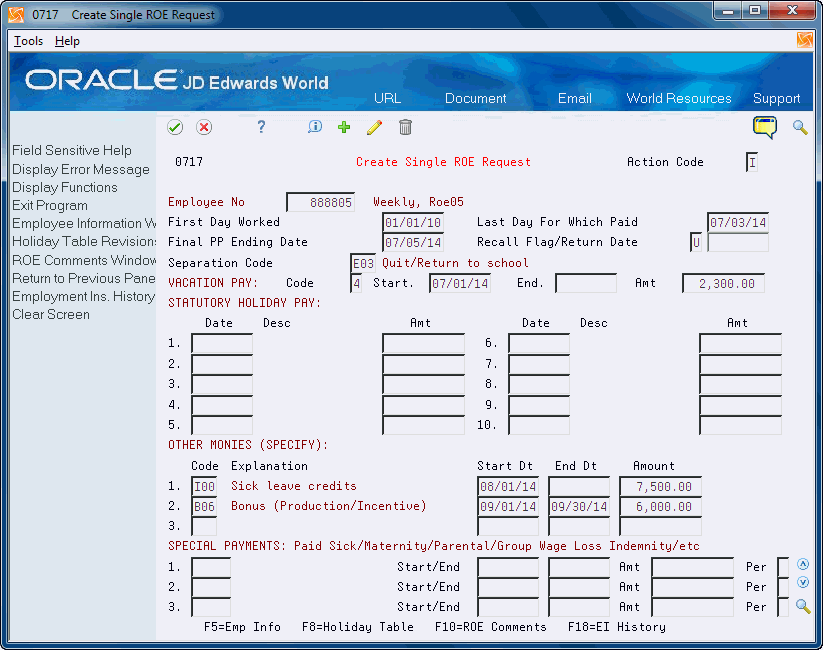Click Statutory Holiday row 1 Date field
This screenshot has height=650, width=823.
coord(222,343)
